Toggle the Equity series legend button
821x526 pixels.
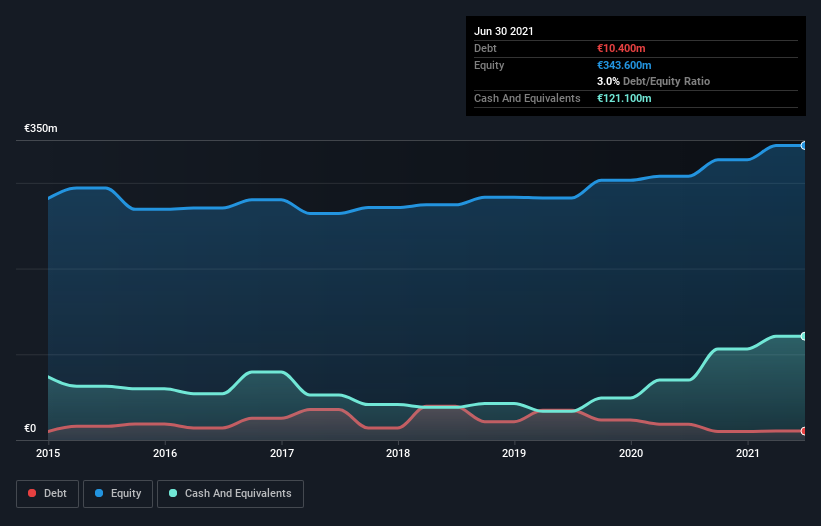118,494
